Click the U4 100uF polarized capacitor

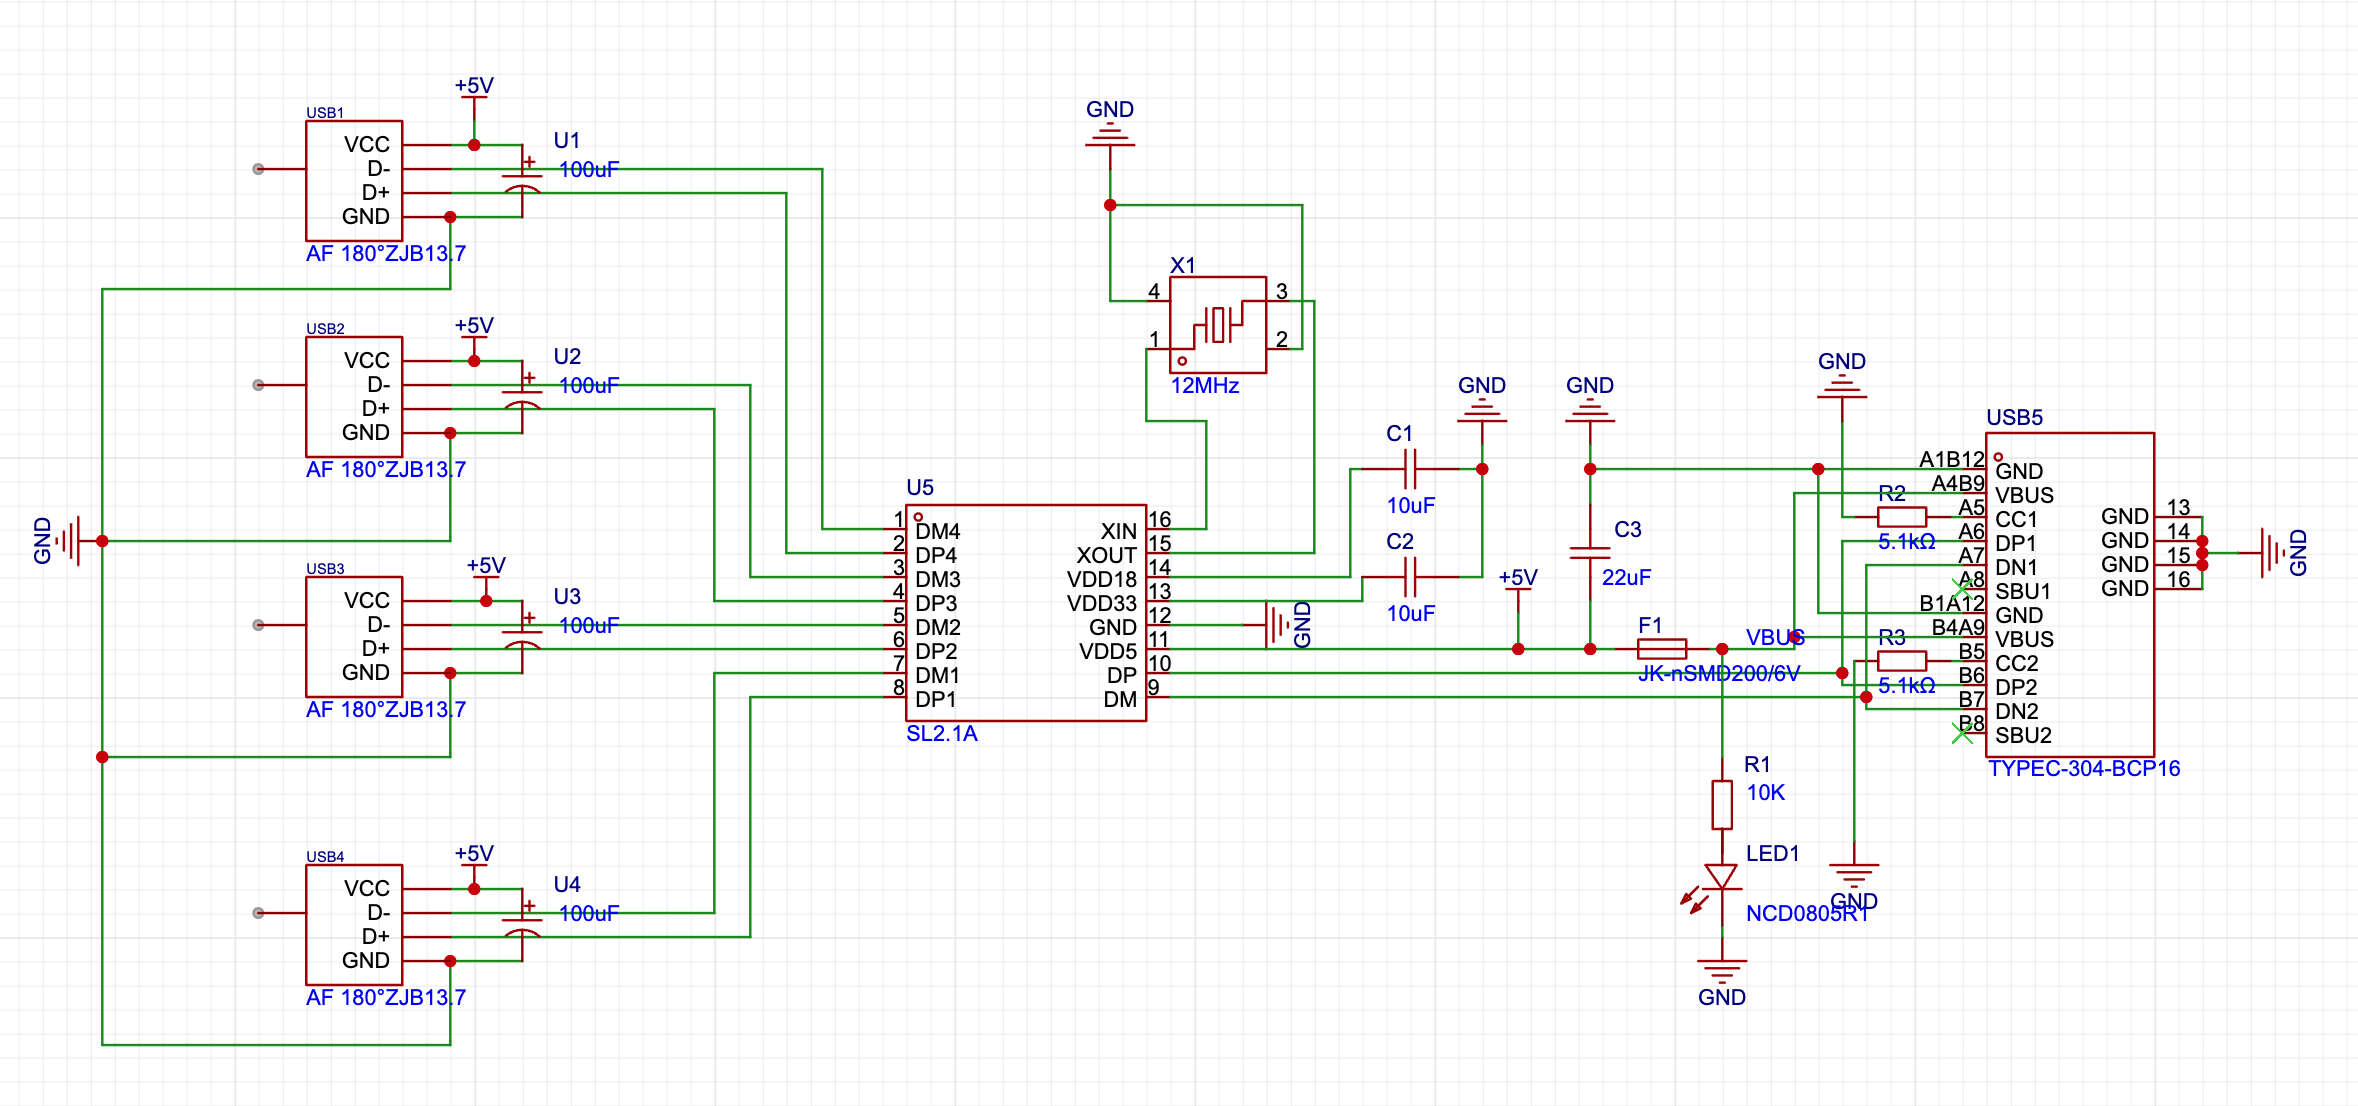pyautogui.click(x=522, y=925)
